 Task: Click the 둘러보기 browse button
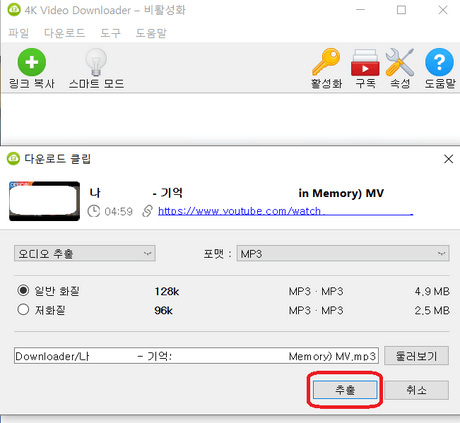point(416,356)
